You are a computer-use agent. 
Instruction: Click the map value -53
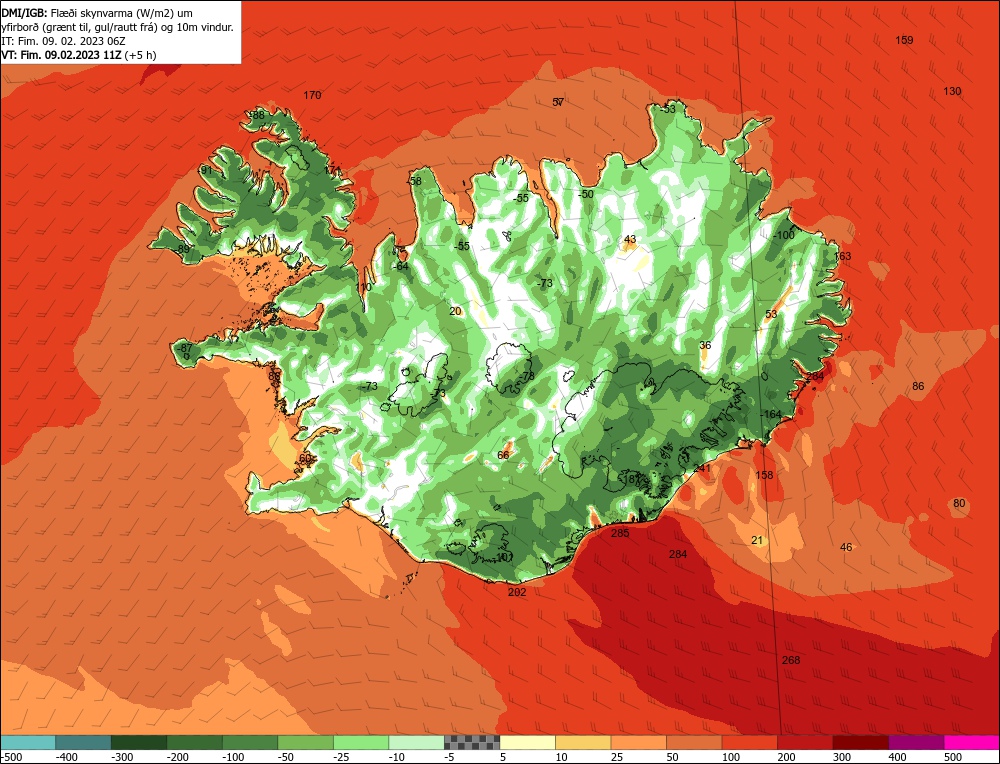[x=667, y=110]
